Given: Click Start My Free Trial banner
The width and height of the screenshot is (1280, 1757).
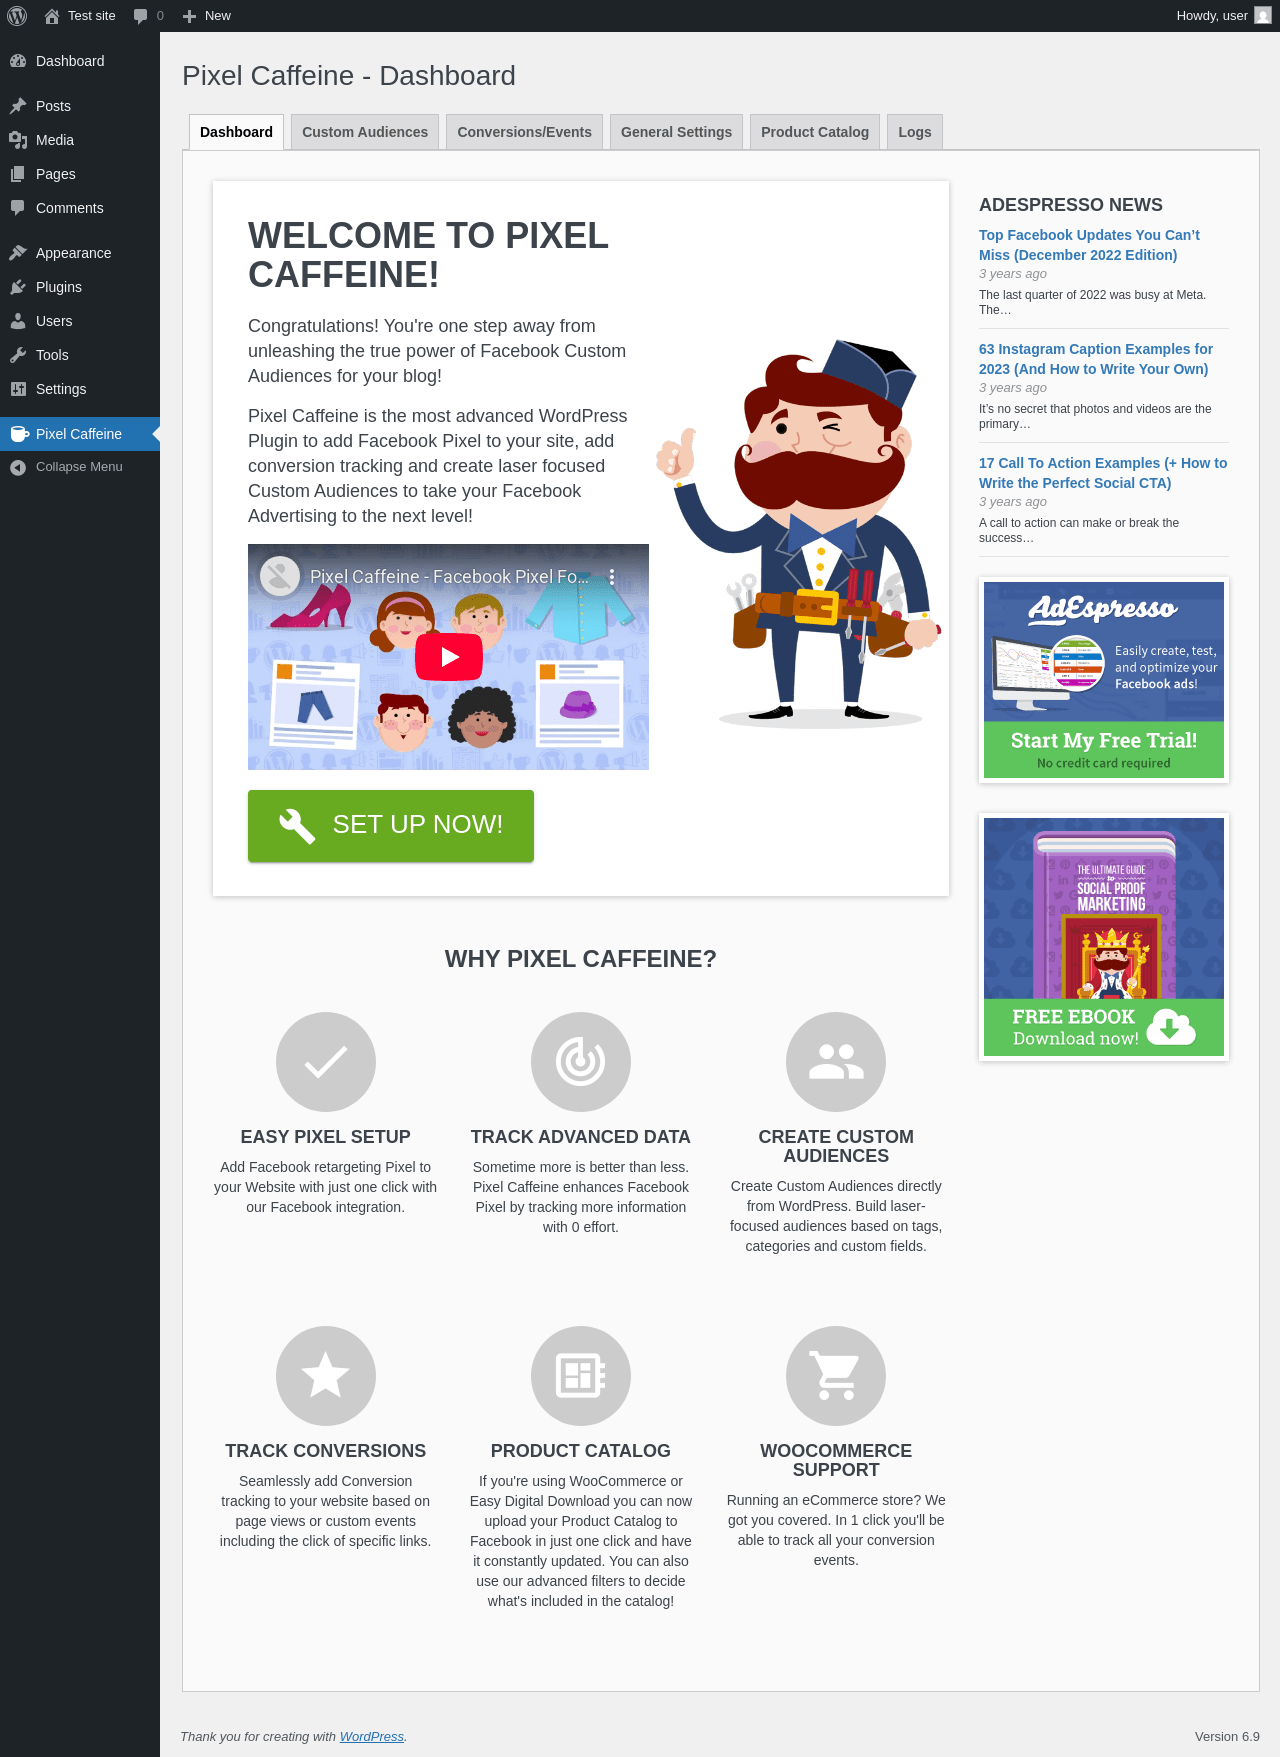Looking at the screenshot, I should pos(1104,680).
